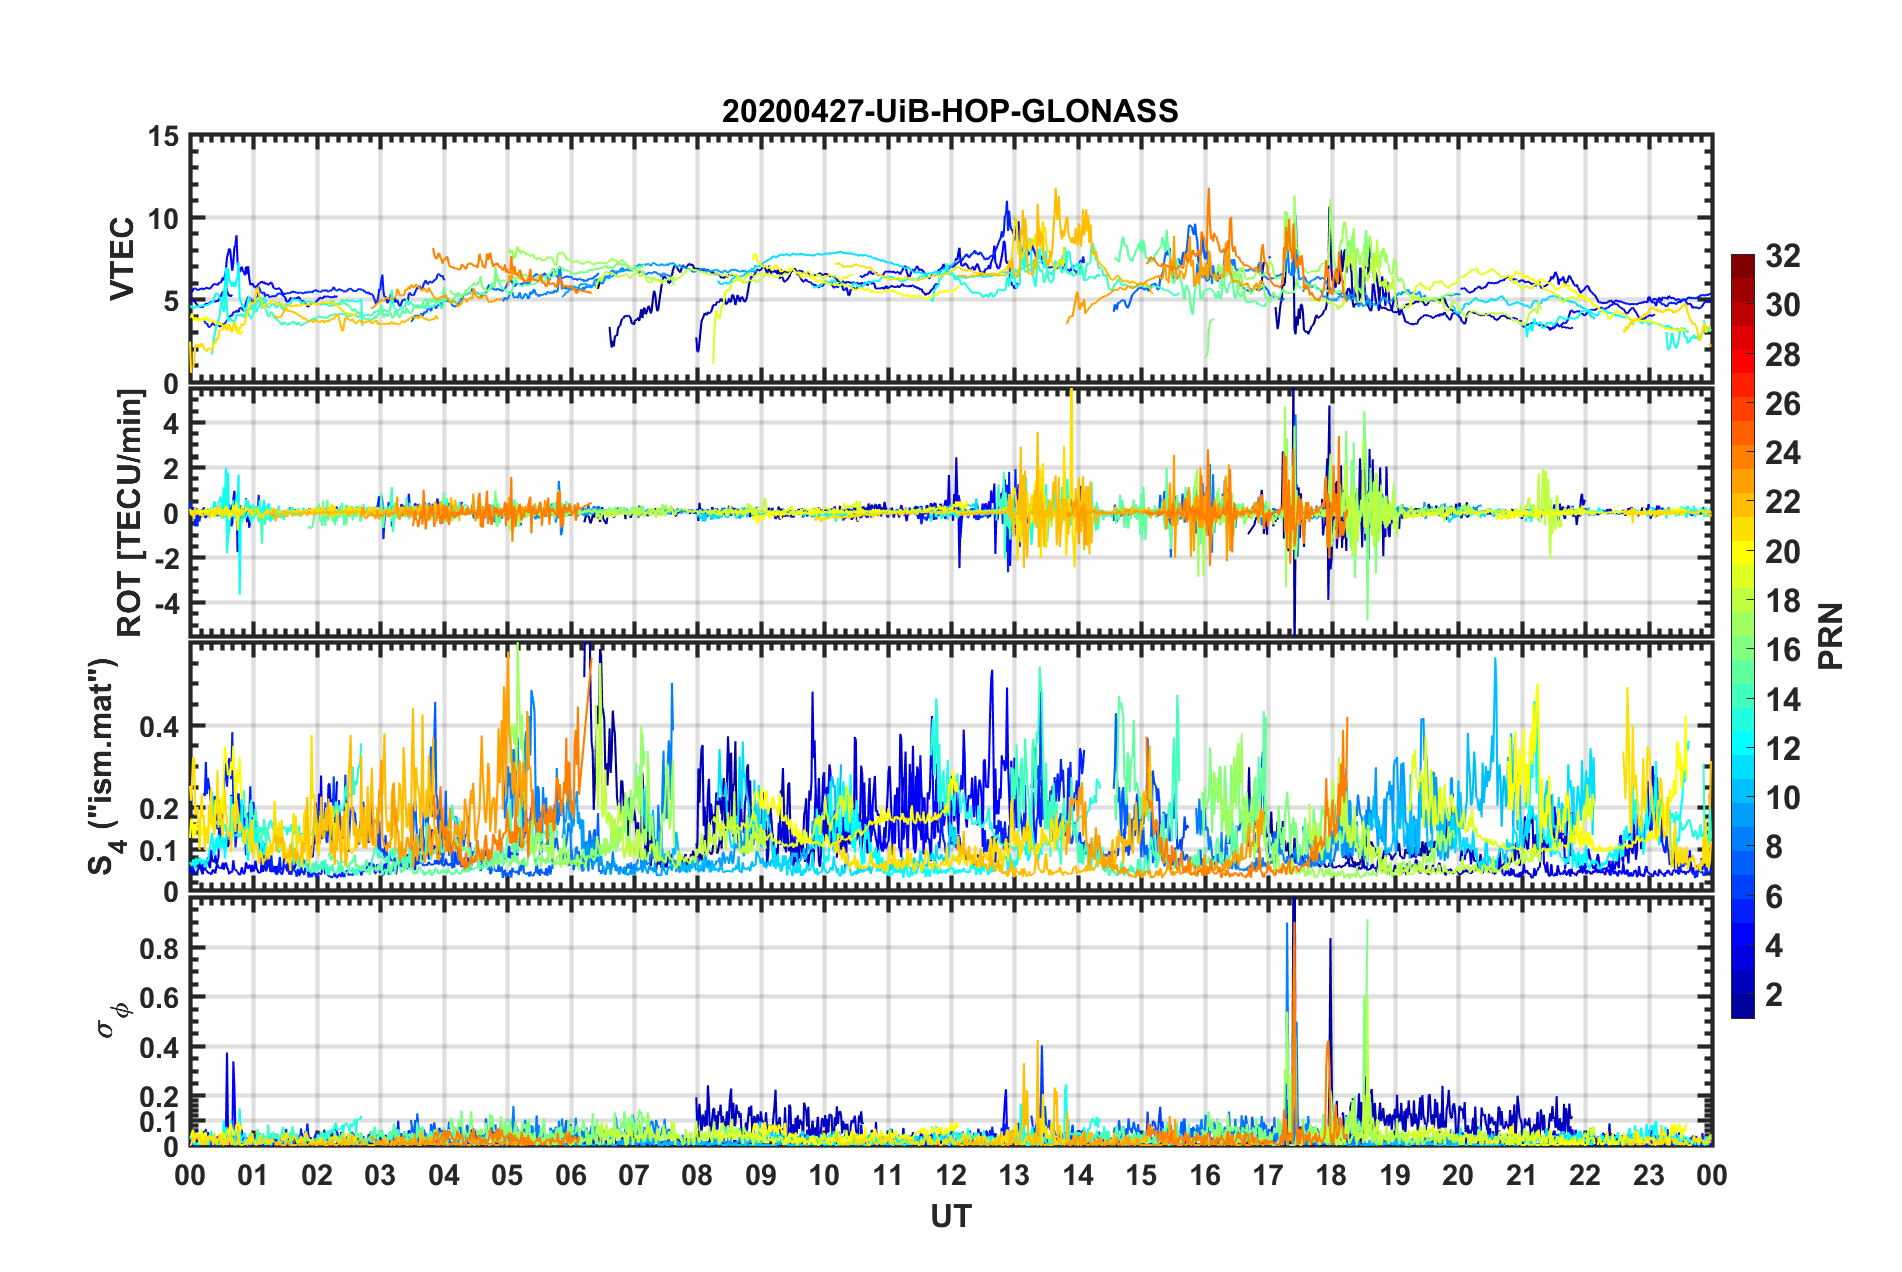Click the 06 hour tick on x-axis
Viewport: 1902px width, 1272px height.
pos(570,1175)
